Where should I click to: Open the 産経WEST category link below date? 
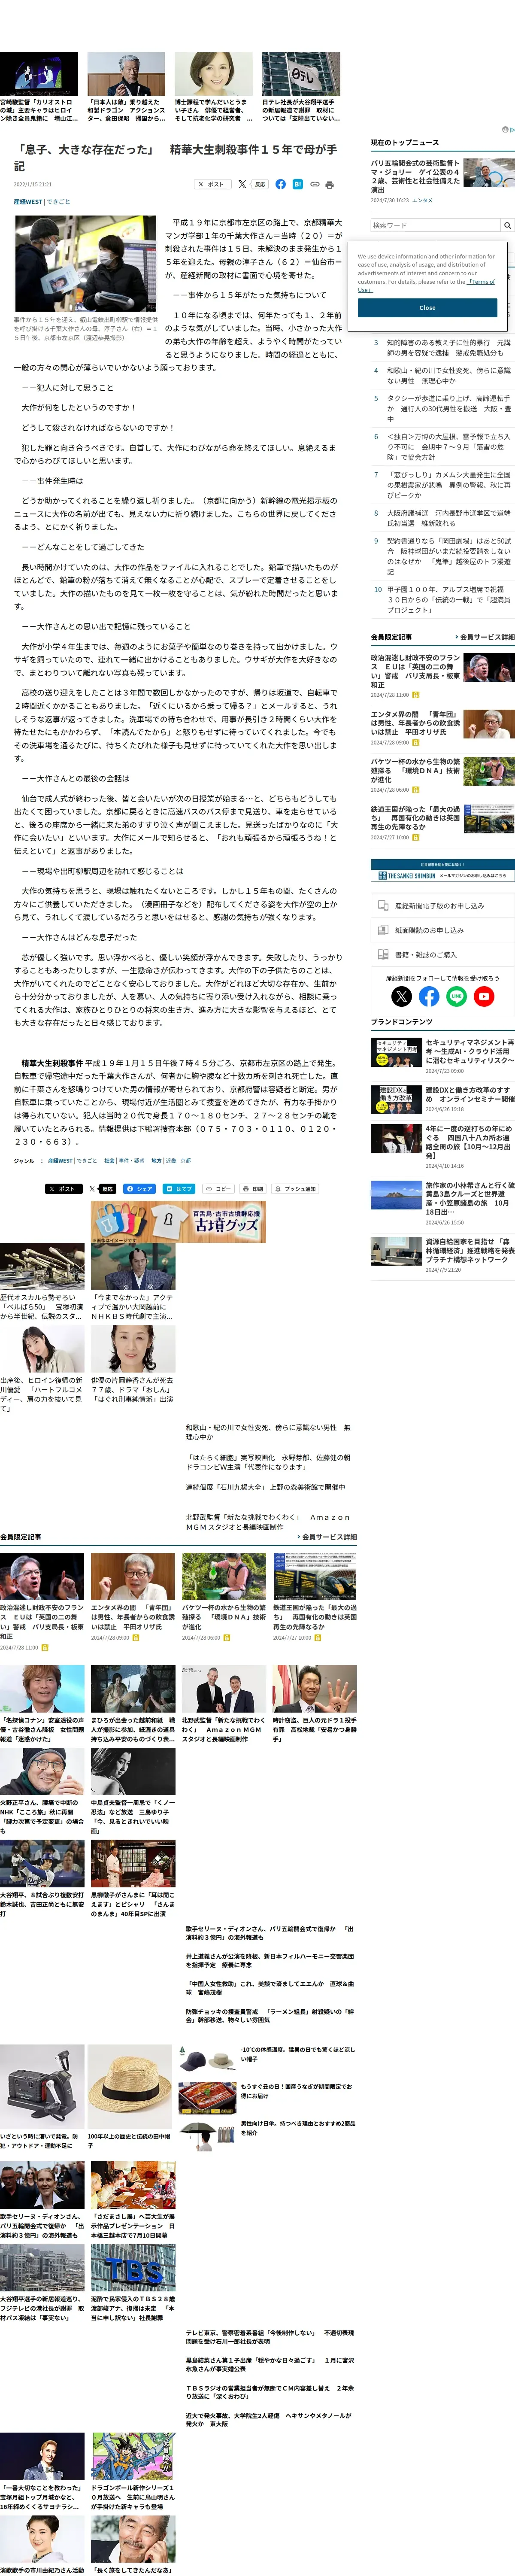click(28, 201)
